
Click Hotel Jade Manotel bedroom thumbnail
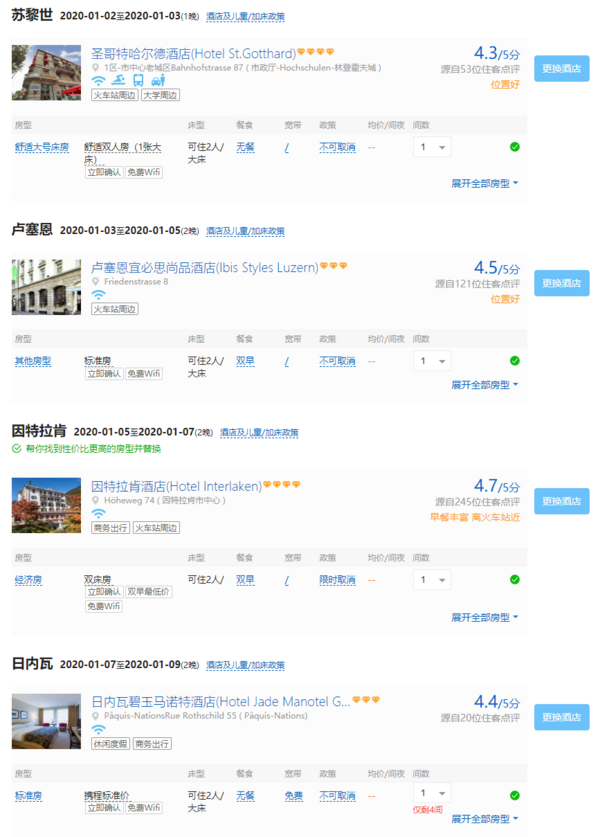46,721
